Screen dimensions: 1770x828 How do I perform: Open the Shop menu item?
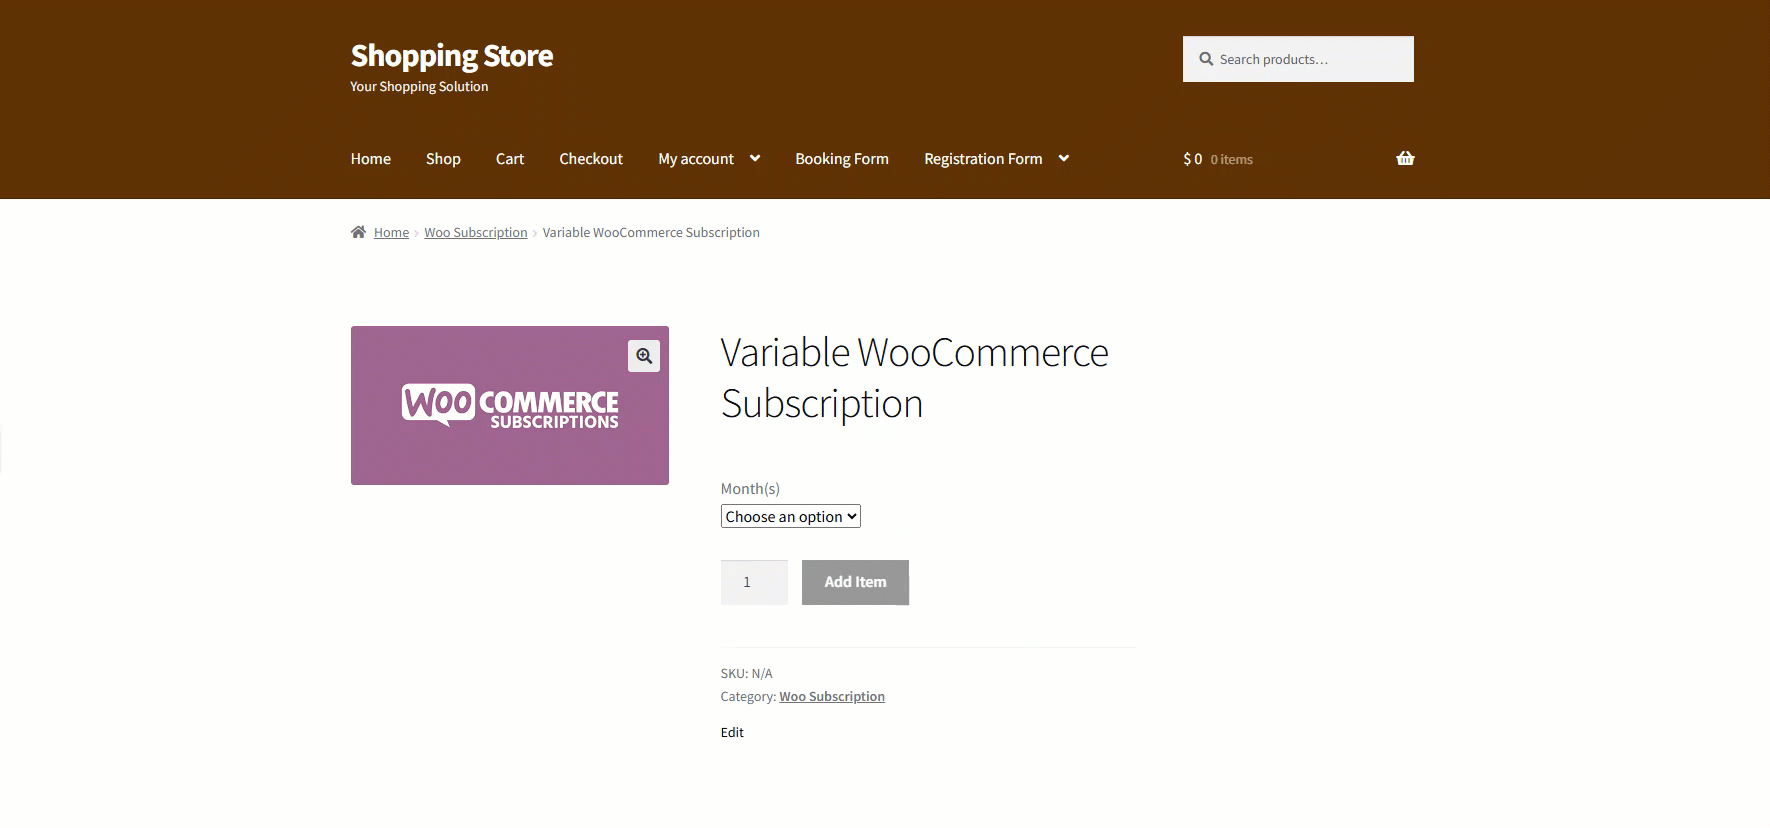coord(443,159)
